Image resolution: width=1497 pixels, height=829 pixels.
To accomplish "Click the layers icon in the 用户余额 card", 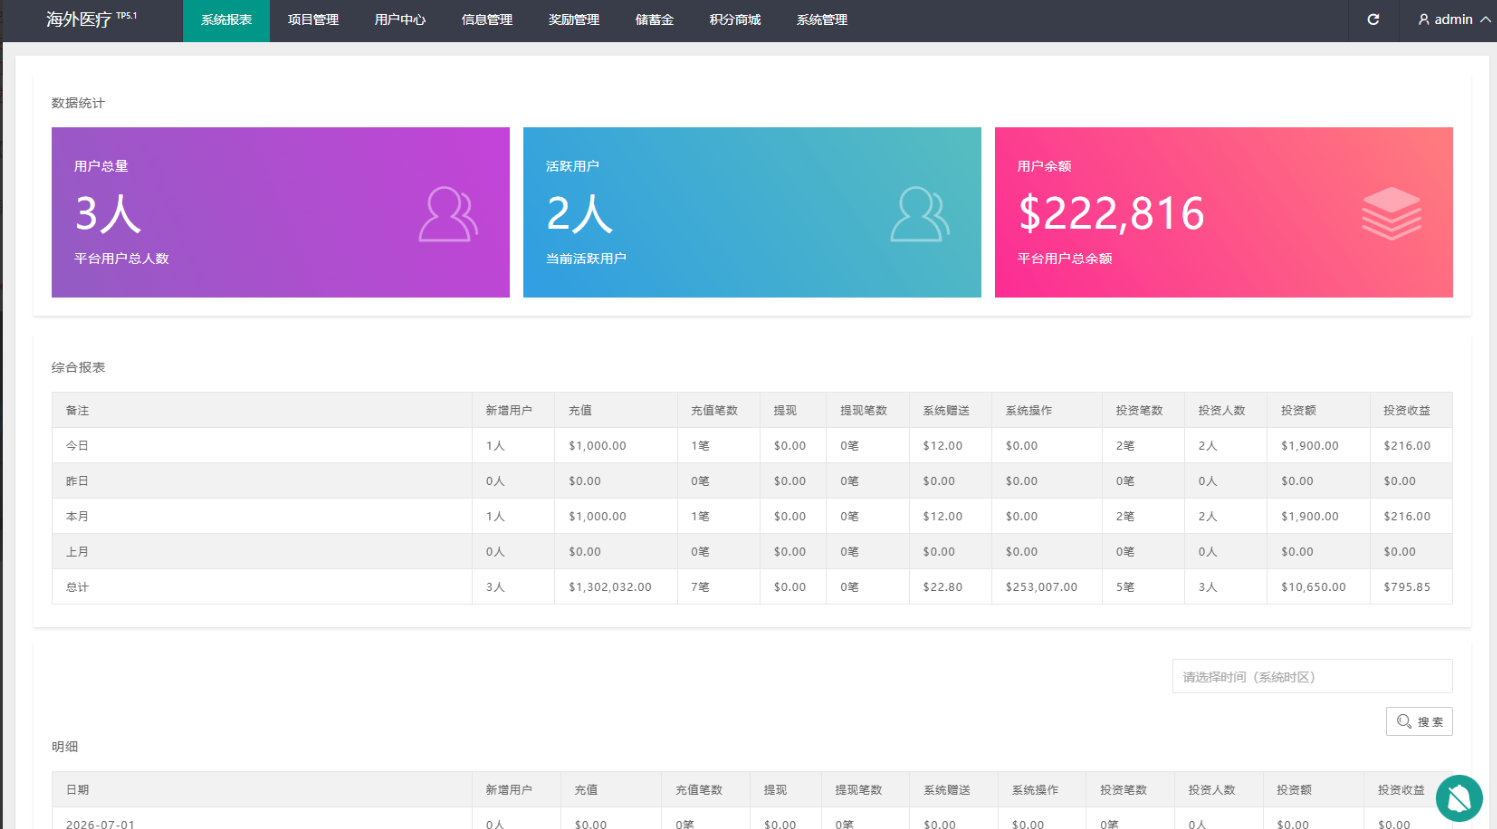I will pyautogui.click(x=1391, y=214).
